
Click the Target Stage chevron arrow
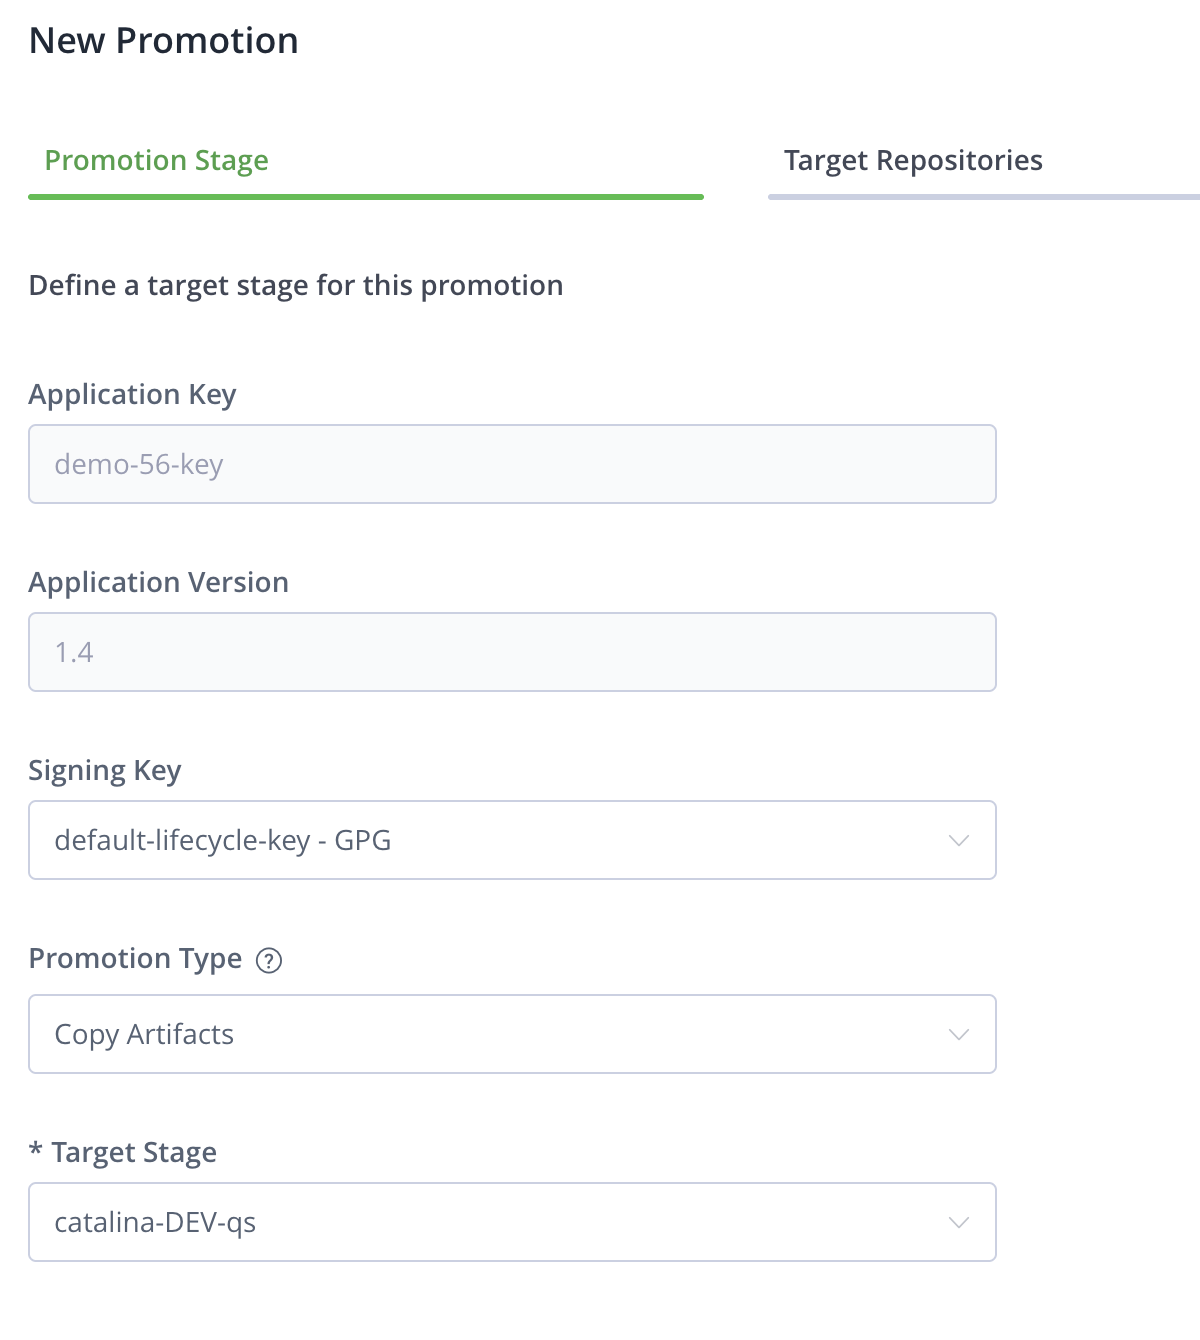(958, 1223)
